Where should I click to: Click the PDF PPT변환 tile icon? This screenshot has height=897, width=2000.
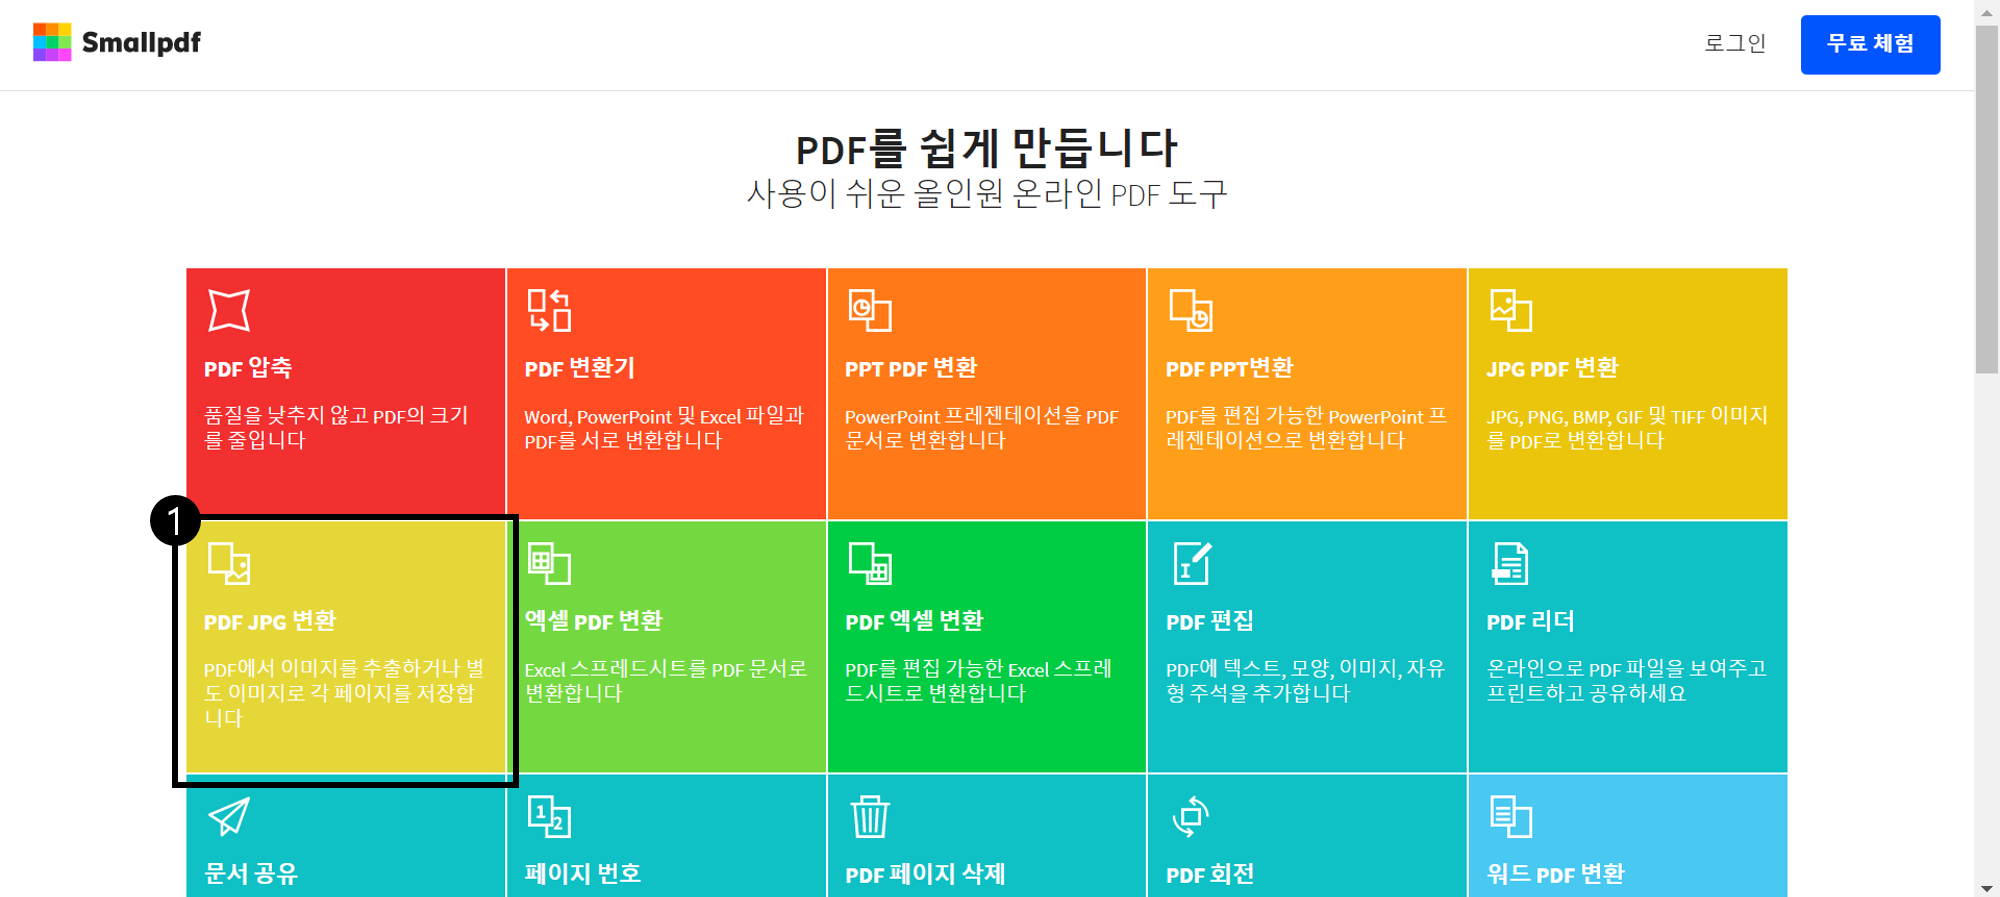pos(1191,310)
